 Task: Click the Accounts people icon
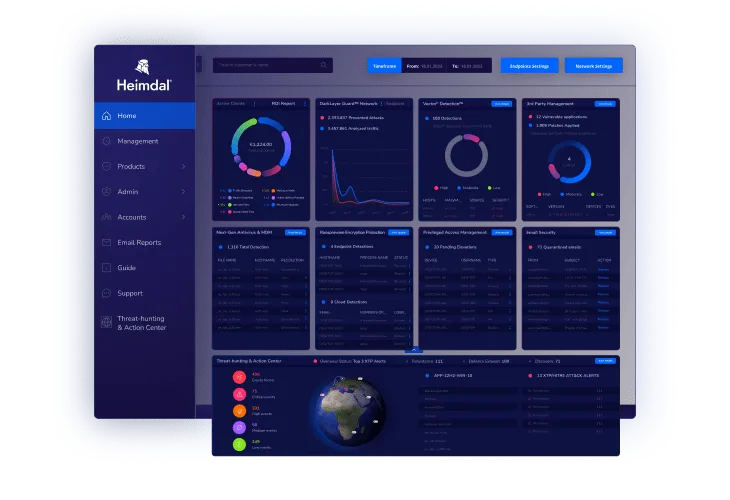(107, 217)
